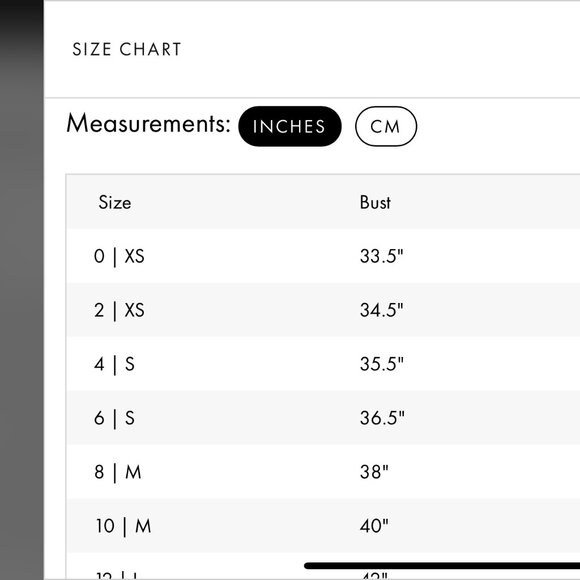
Task: Click the horizontal scroll bar at bottom
Action: pos(442,566)
